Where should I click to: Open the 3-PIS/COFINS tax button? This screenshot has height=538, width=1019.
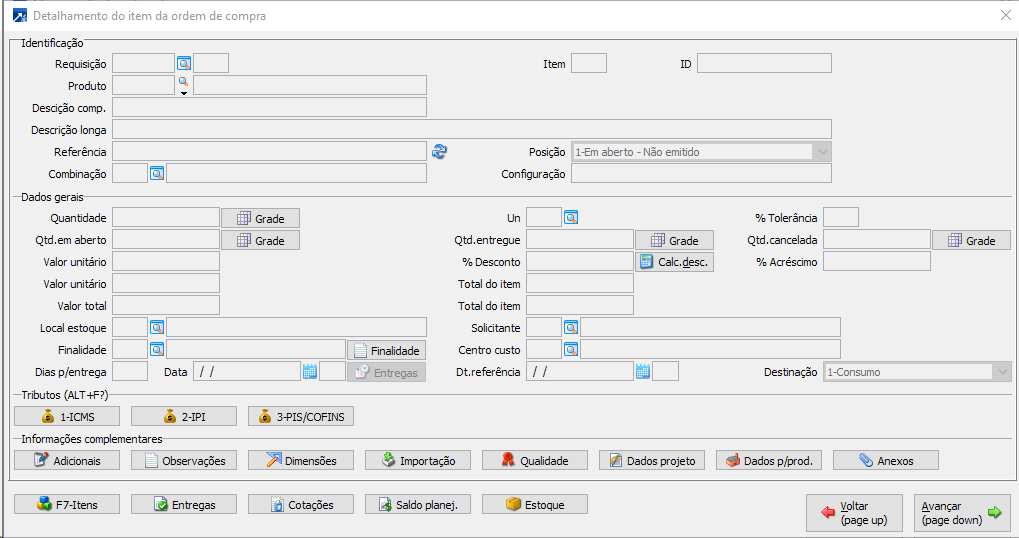(301, 416)
